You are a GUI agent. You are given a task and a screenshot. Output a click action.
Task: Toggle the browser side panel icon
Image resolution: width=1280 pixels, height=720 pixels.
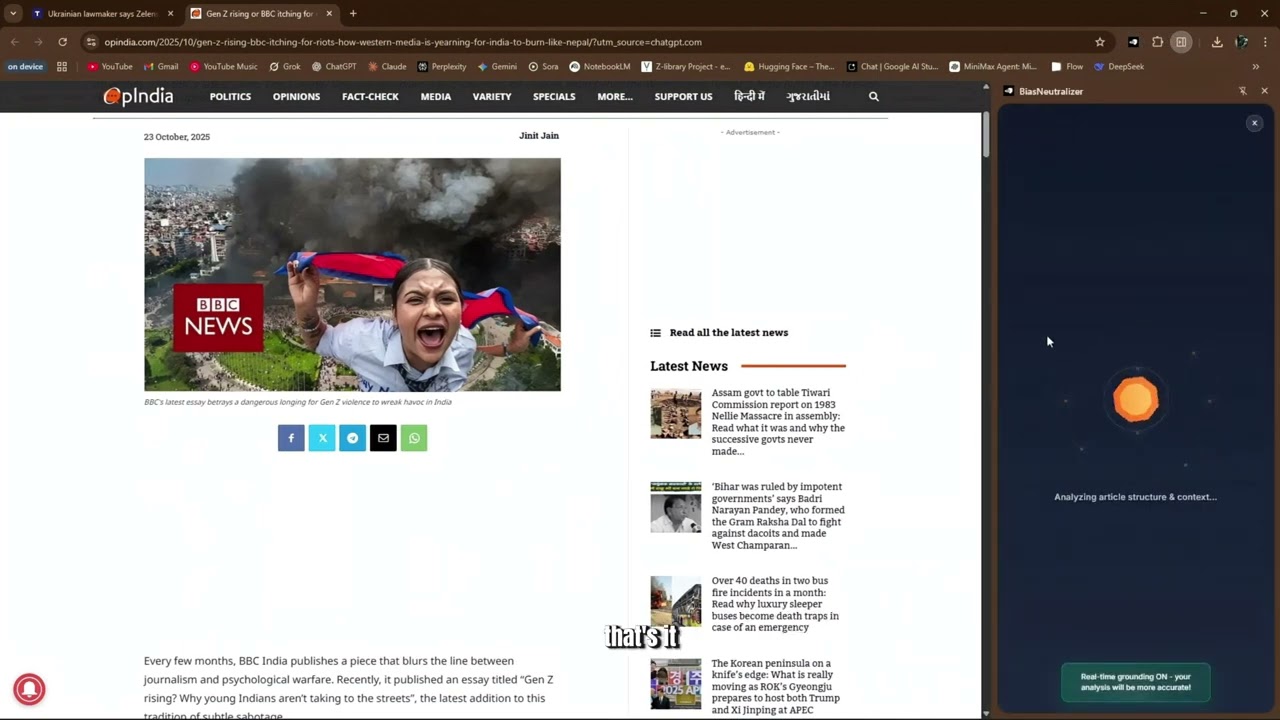coord(1181,42)
